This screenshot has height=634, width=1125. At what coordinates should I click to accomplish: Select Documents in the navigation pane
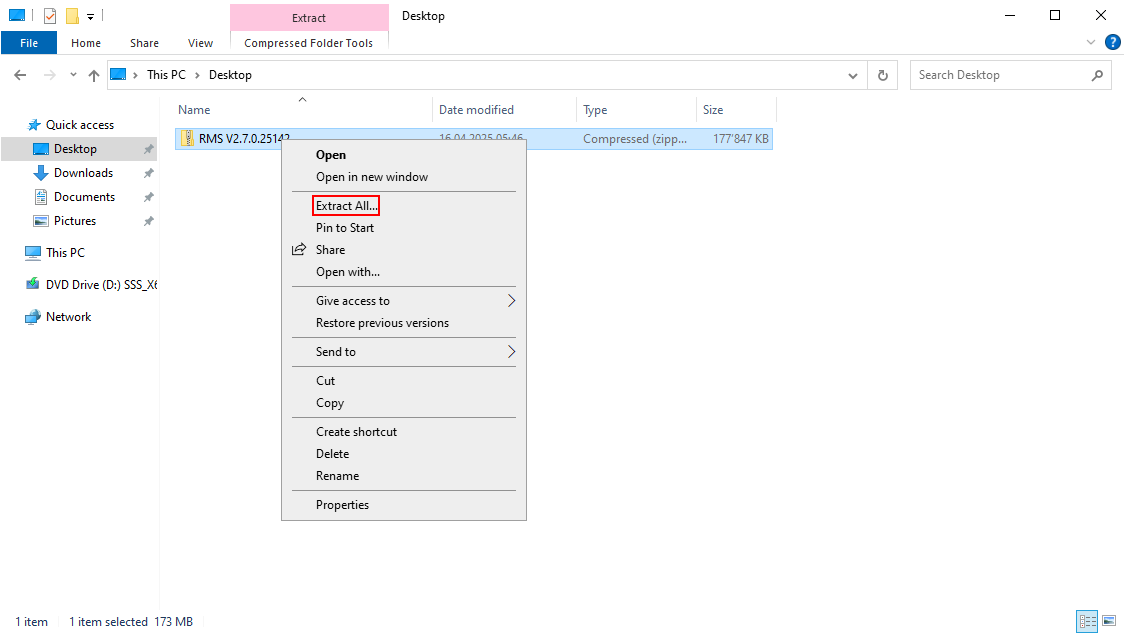point(84,197)
